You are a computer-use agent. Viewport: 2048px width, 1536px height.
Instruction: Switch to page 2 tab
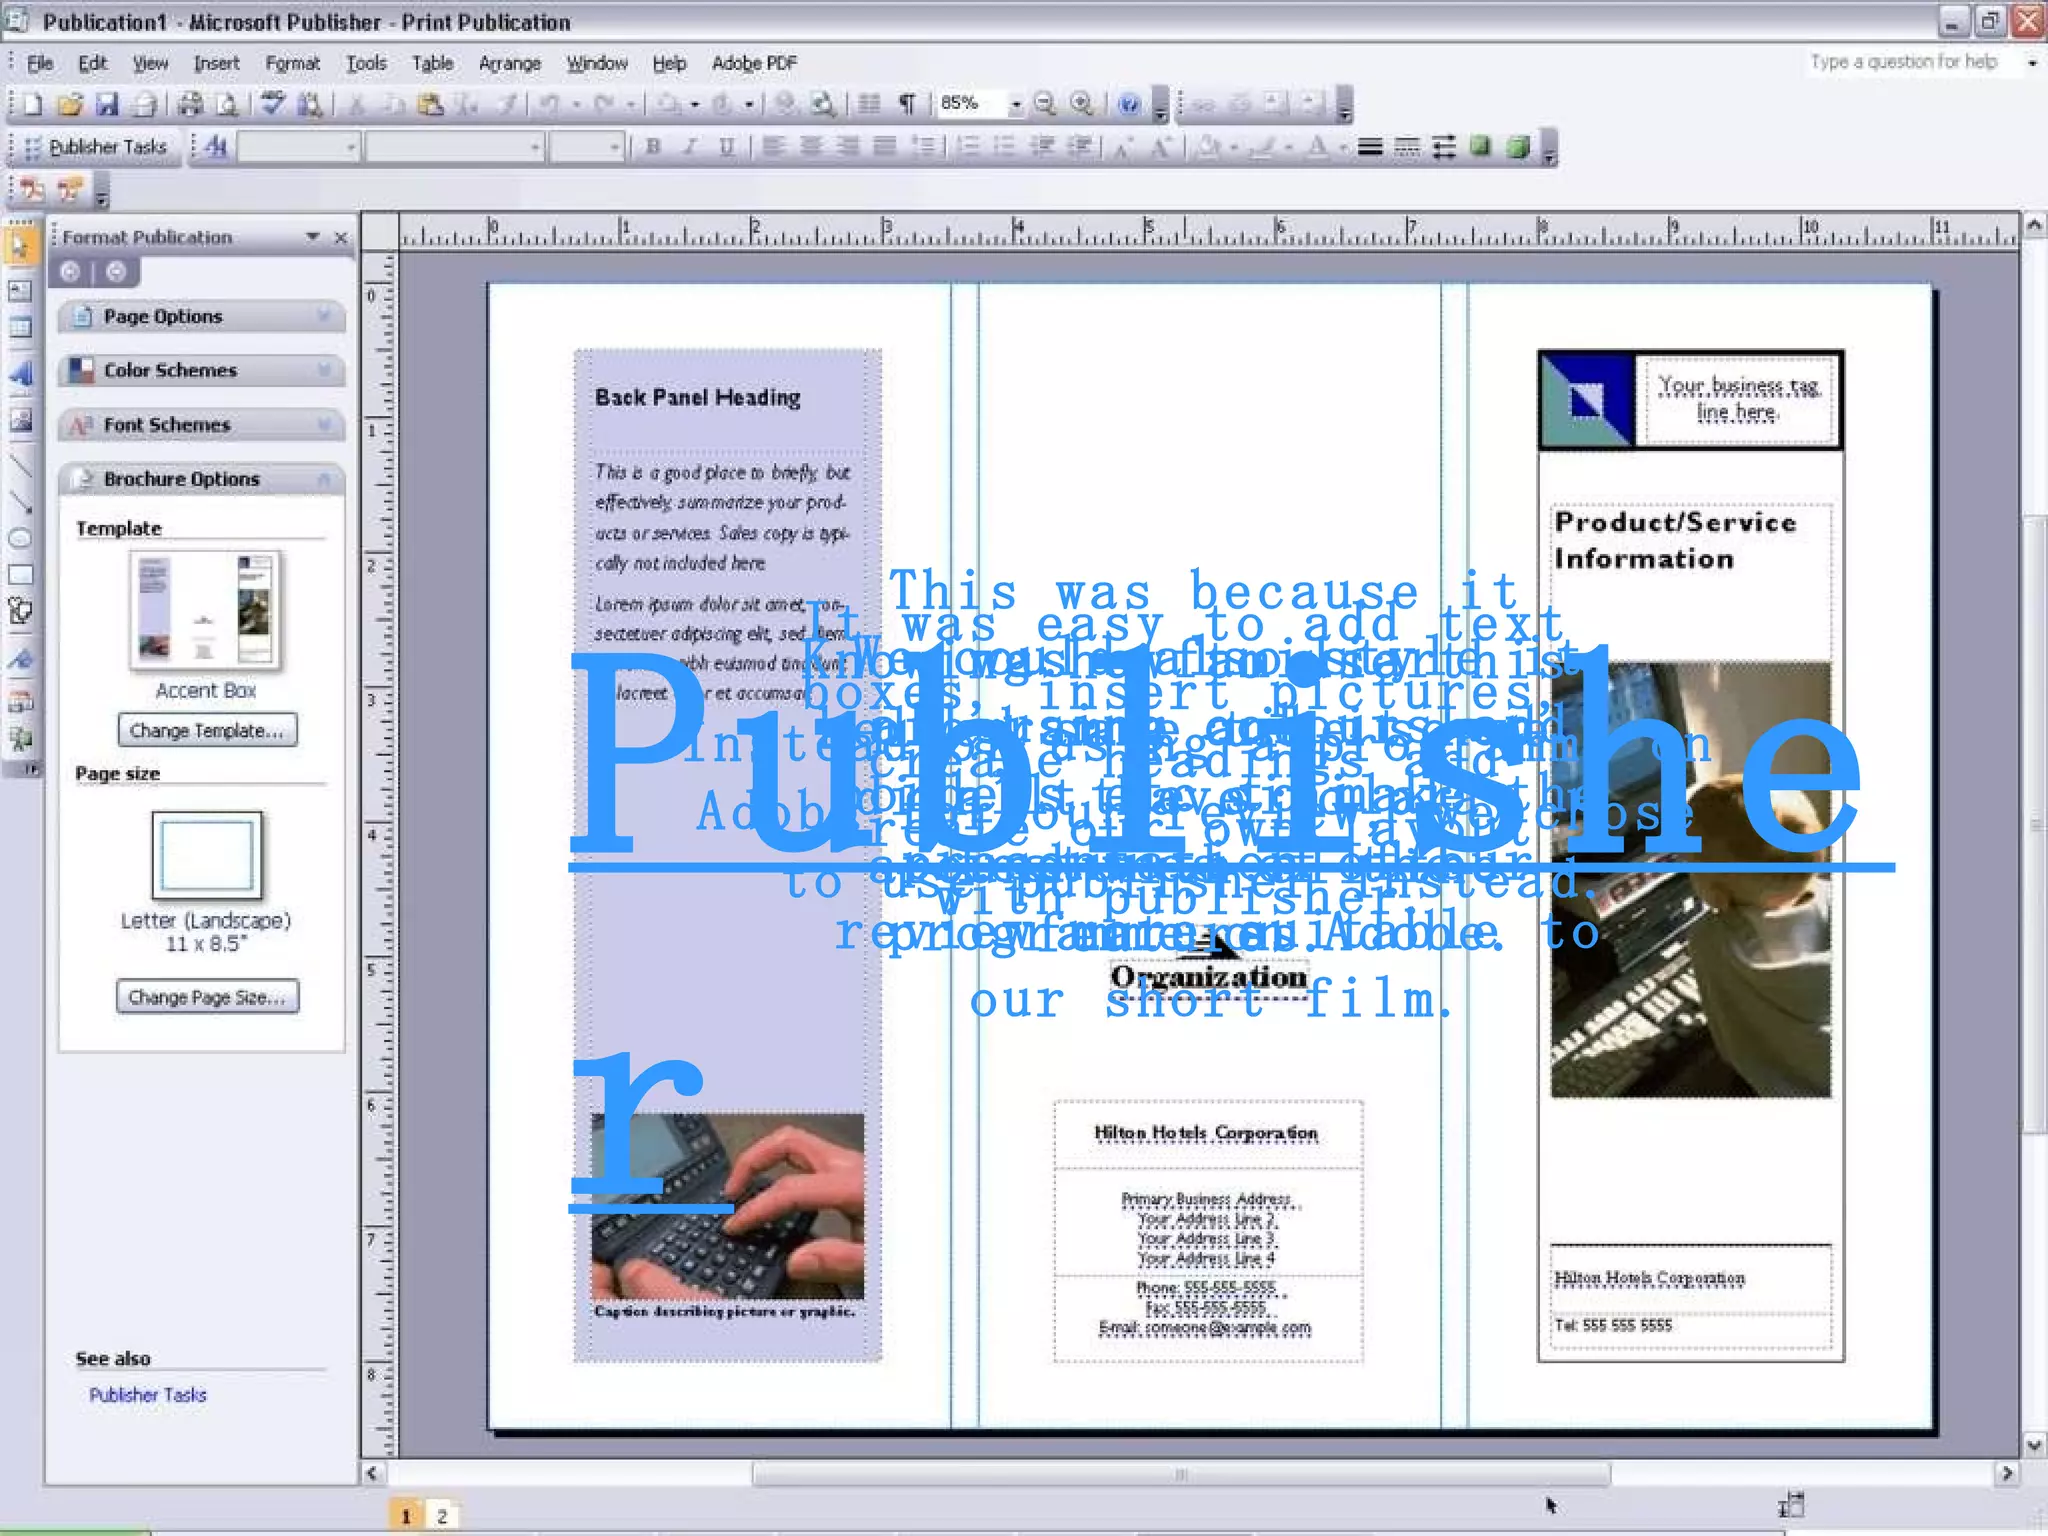(x=442, y=1516)
